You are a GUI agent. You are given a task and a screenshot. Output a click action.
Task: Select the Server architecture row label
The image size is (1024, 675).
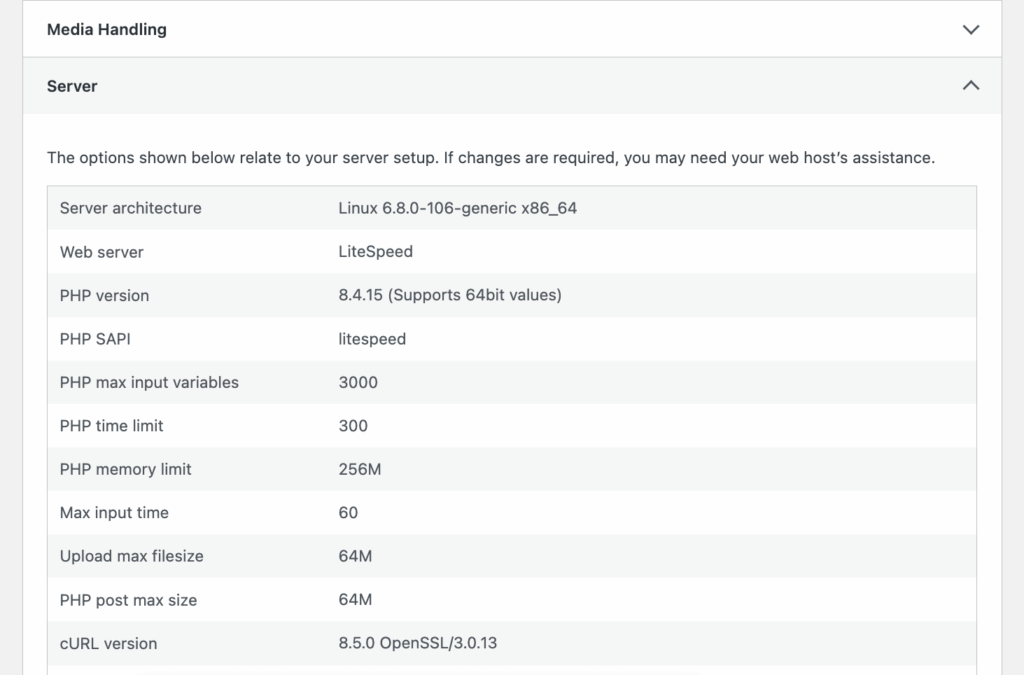coord(130,208)
